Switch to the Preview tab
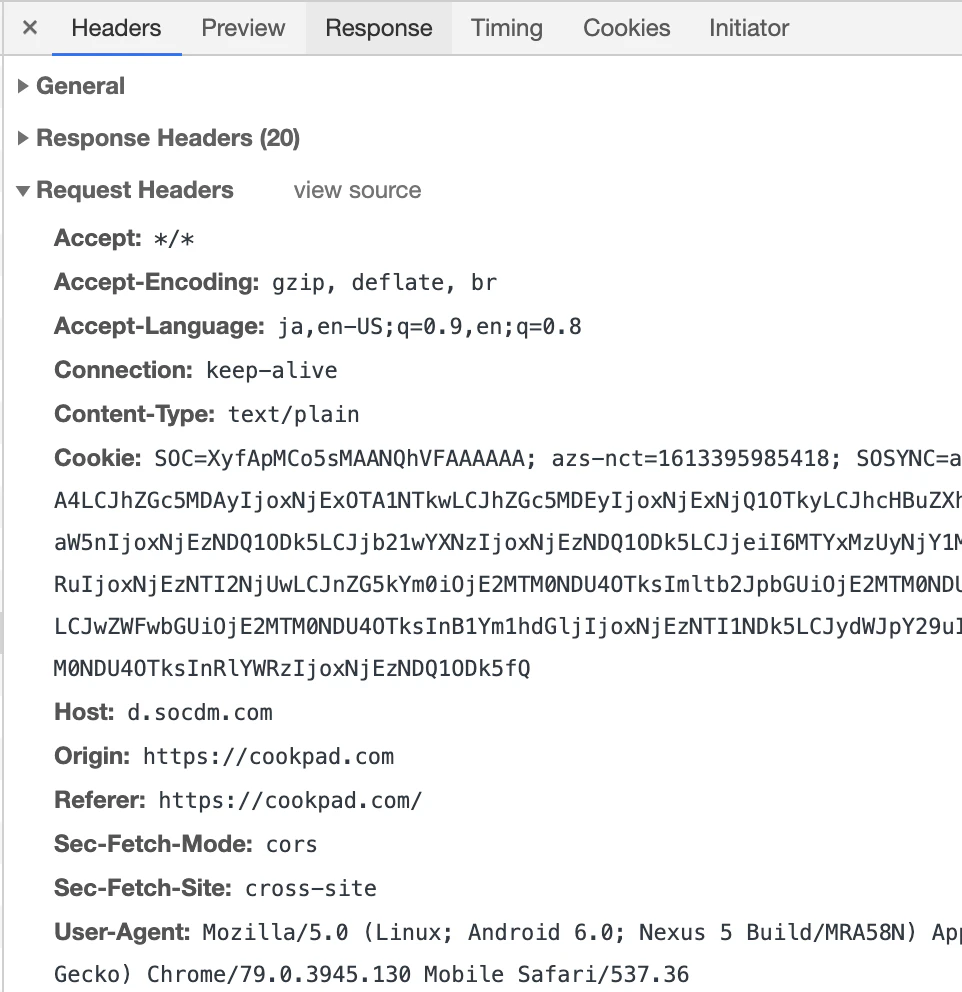 244,28
